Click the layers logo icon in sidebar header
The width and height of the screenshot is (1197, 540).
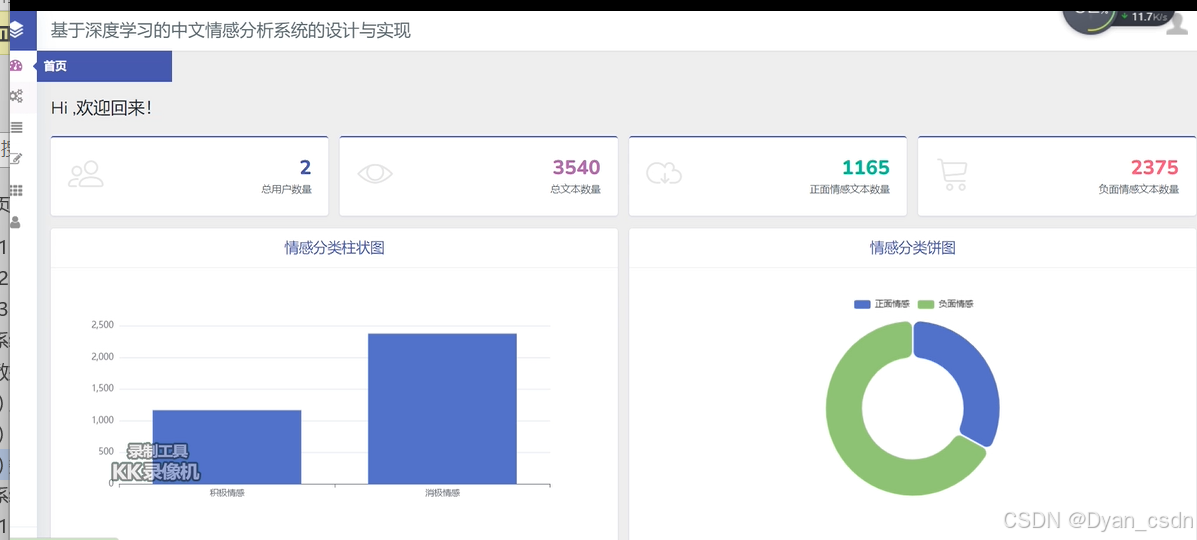click(16, 31)
